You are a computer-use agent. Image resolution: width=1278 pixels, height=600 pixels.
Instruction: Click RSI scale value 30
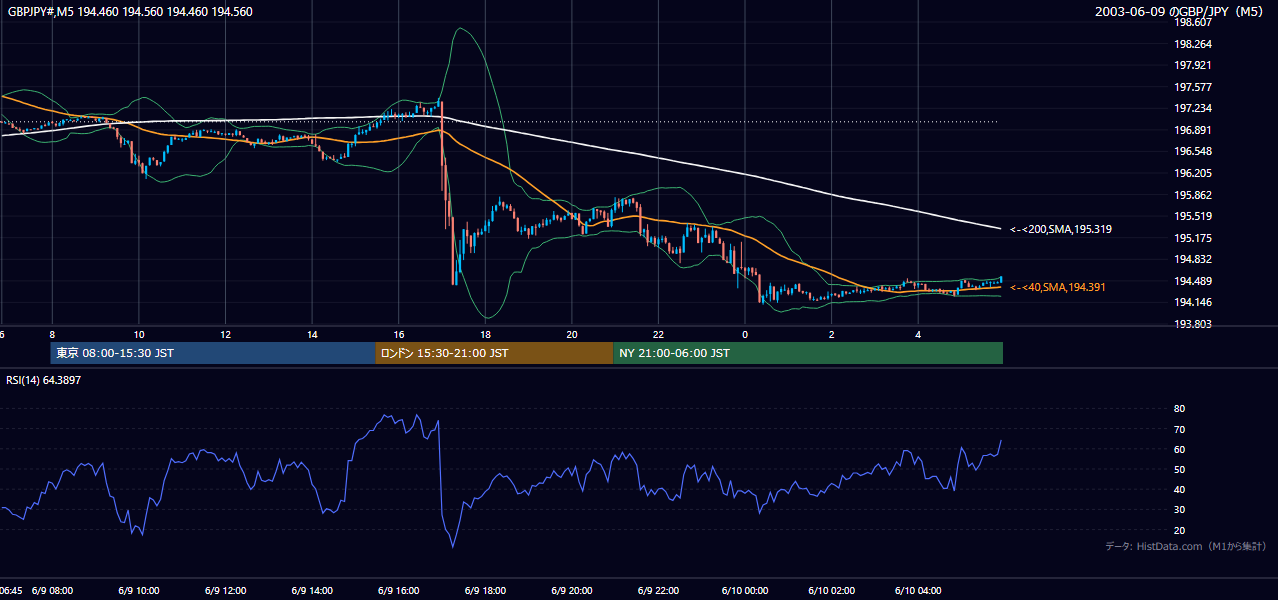pos(1179,509)
